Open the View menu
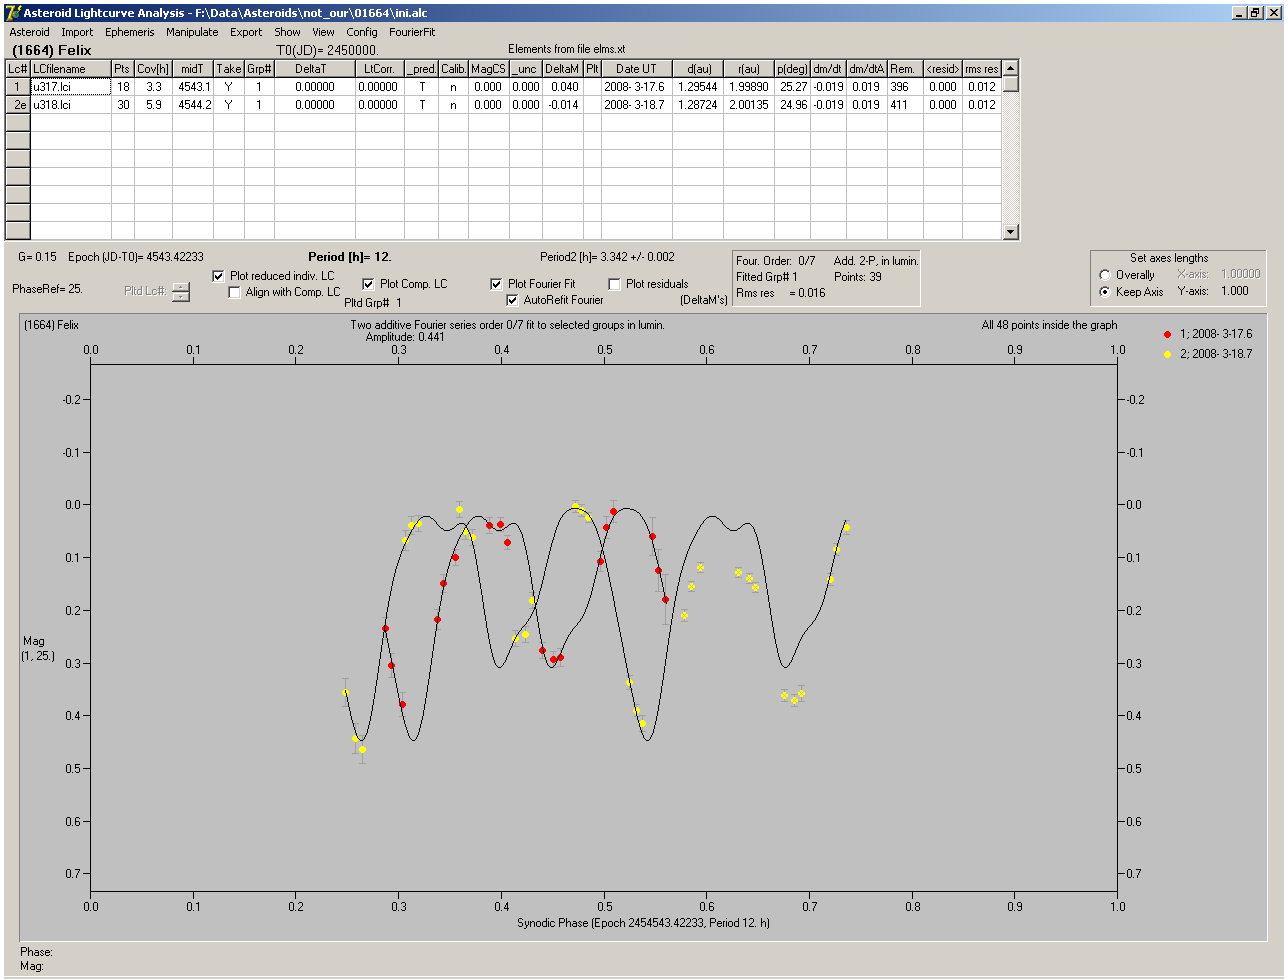The height and width of the screenshot is (979, 1288). [323, 32]
